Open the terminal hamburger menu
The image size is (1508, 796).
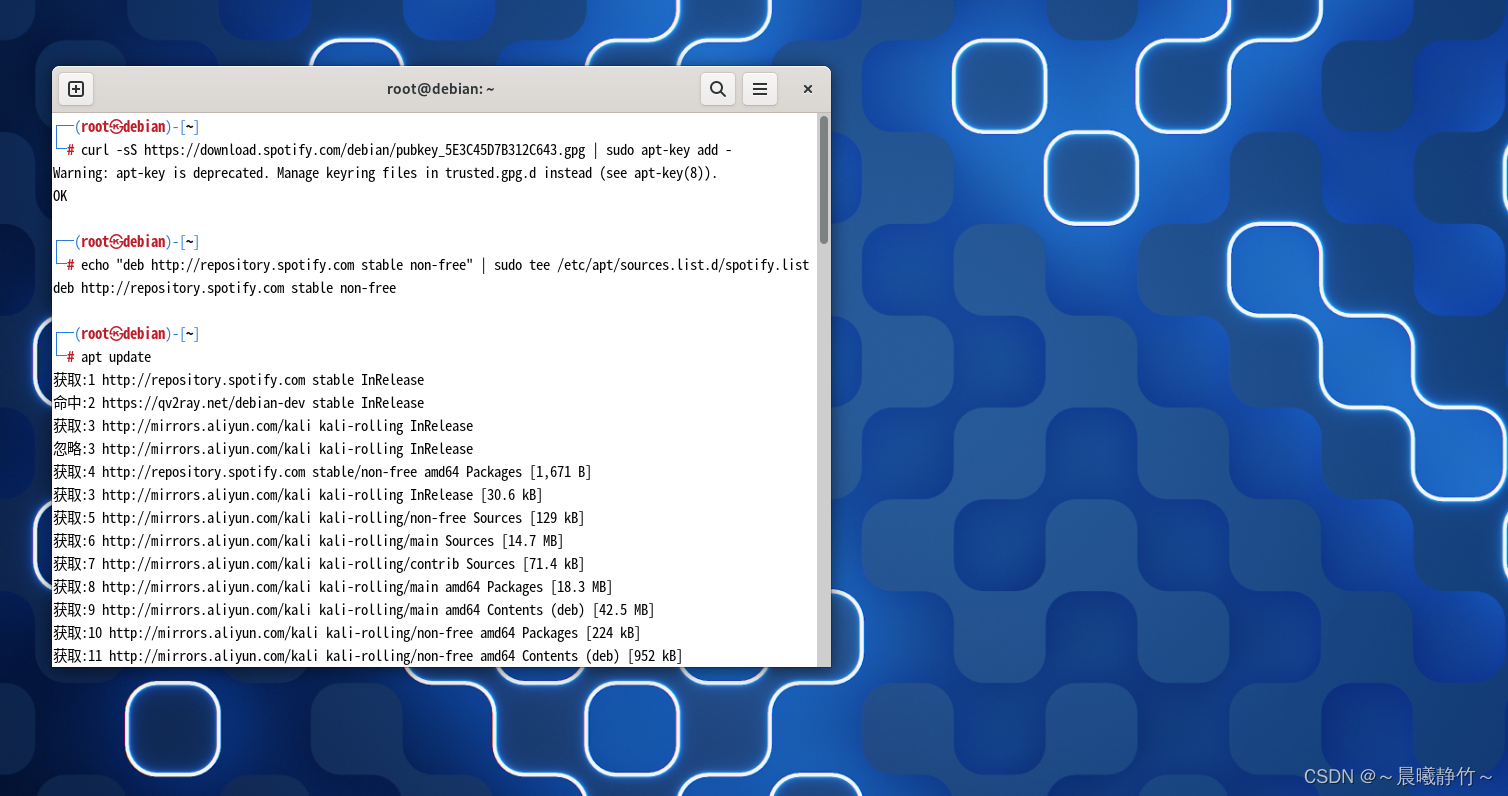pyautogui.click(x=759, y=89)
